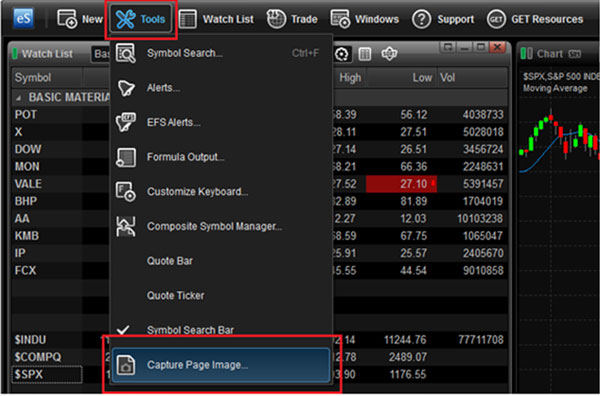The width and height of the screenshot is (600, 396).
Task: Open the Tools menu
Action: 140,19
